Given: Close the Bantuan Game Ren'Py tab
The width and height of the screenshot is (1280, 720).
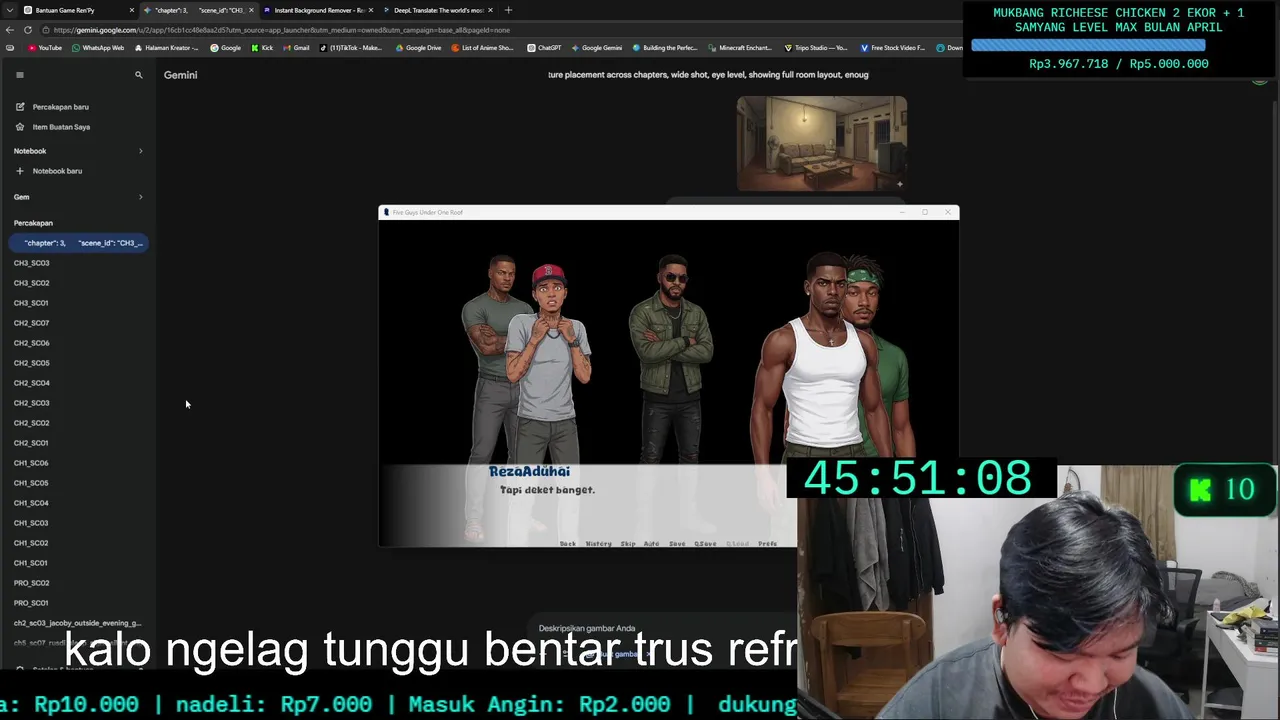Looking at the screenshot, I should click(x=131, y=10).
